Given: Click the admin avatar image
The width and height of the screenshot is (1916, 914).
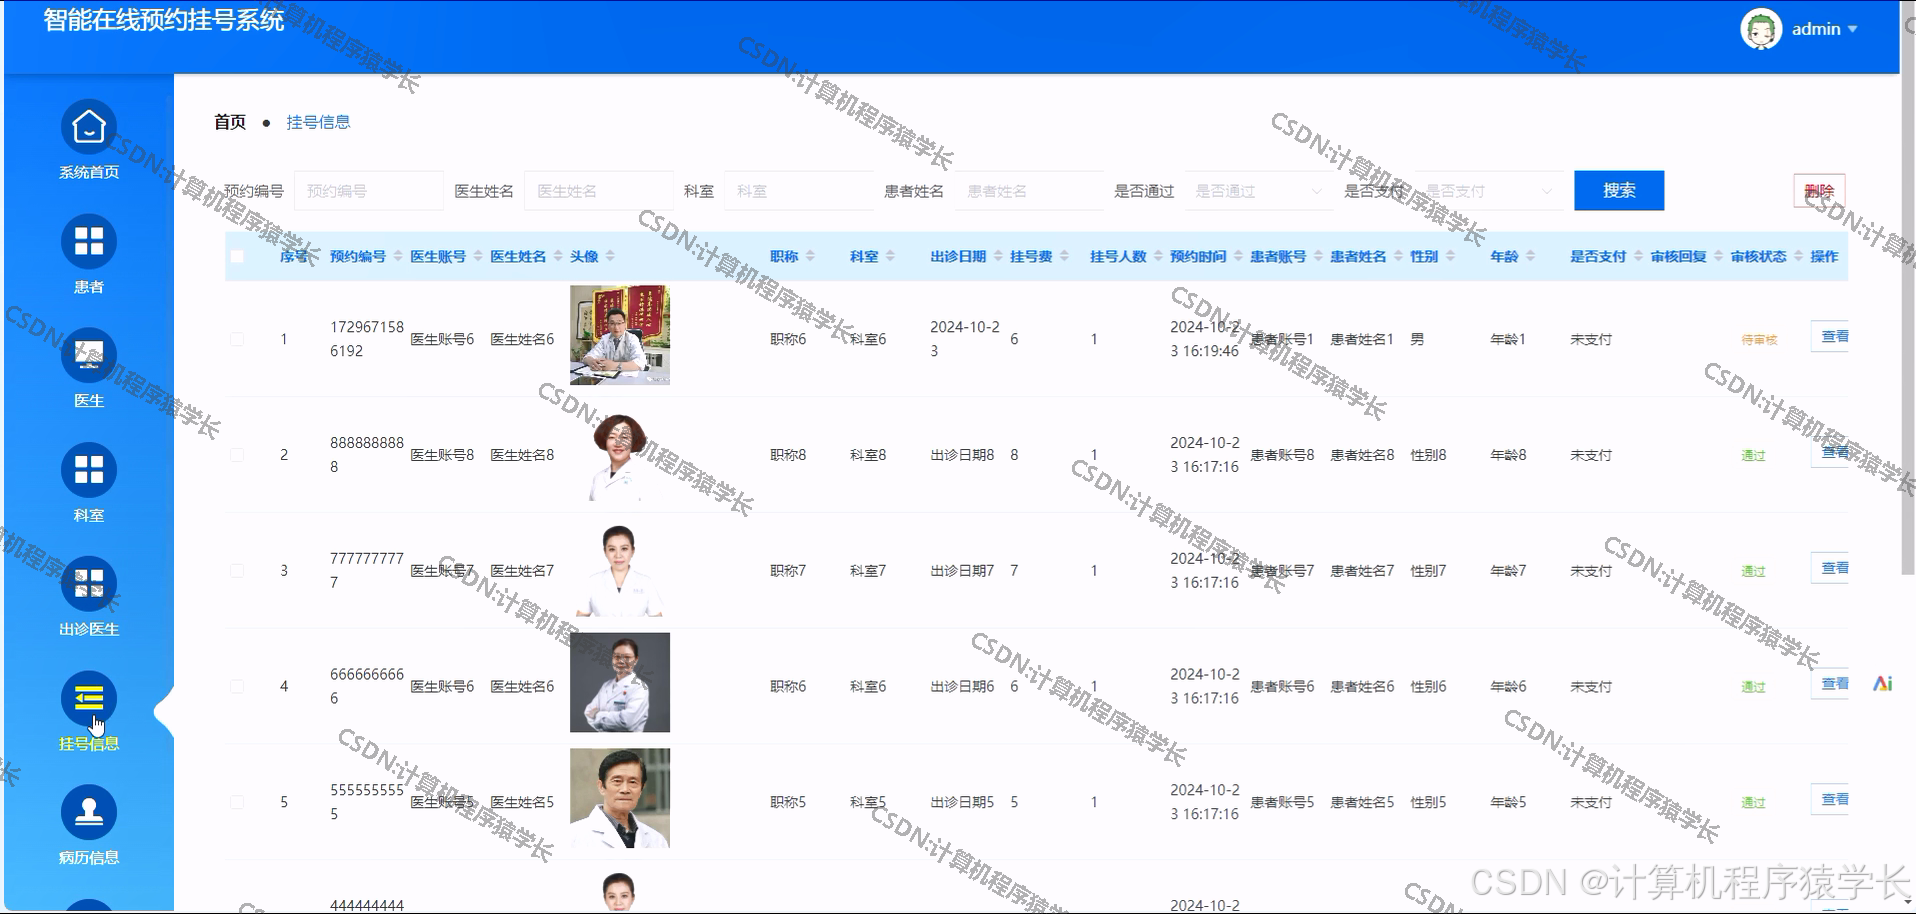Looking at the screenshot, I should (1761, 29).
